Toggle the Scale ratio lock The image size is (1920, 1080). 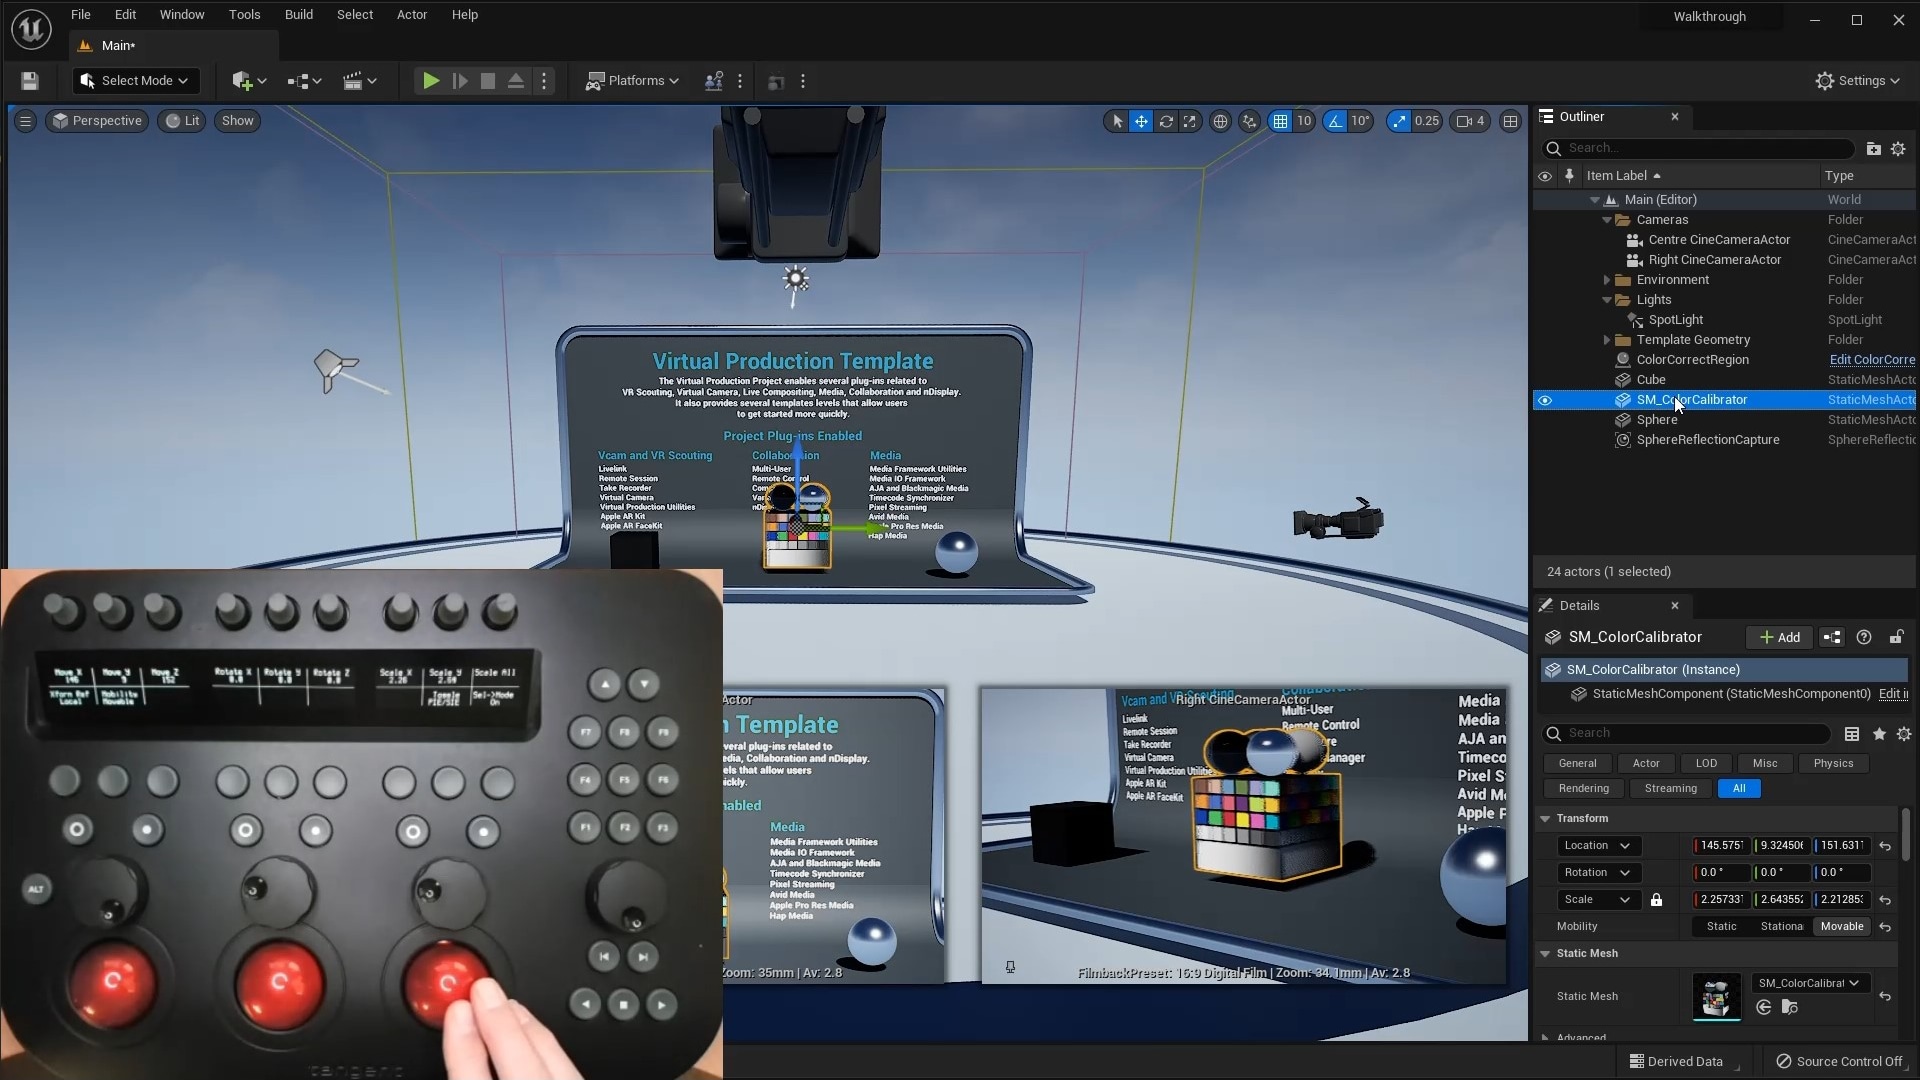pyautogui.click(x=1656, y=900)
